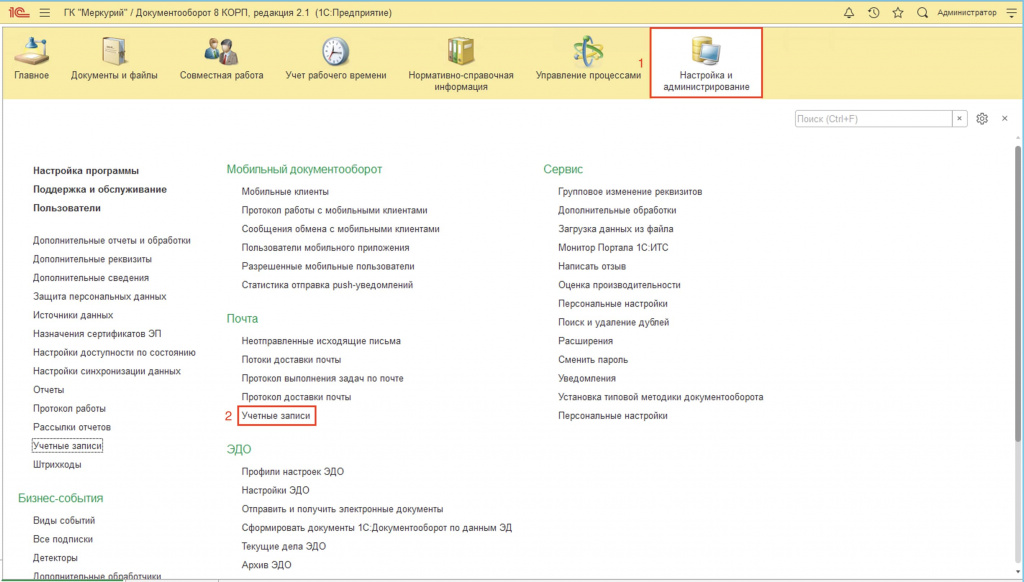
Task: Open Дополнительные реквизиты
Action: 92,259
